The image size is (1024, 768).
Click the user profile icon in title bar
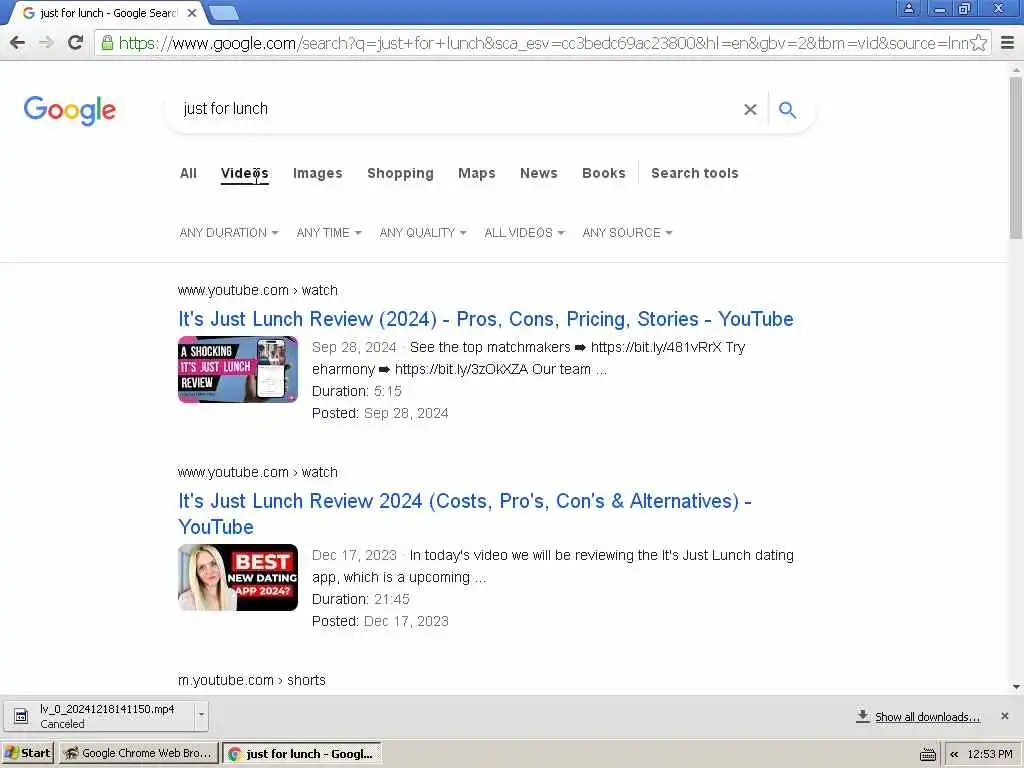pos(908,8)
